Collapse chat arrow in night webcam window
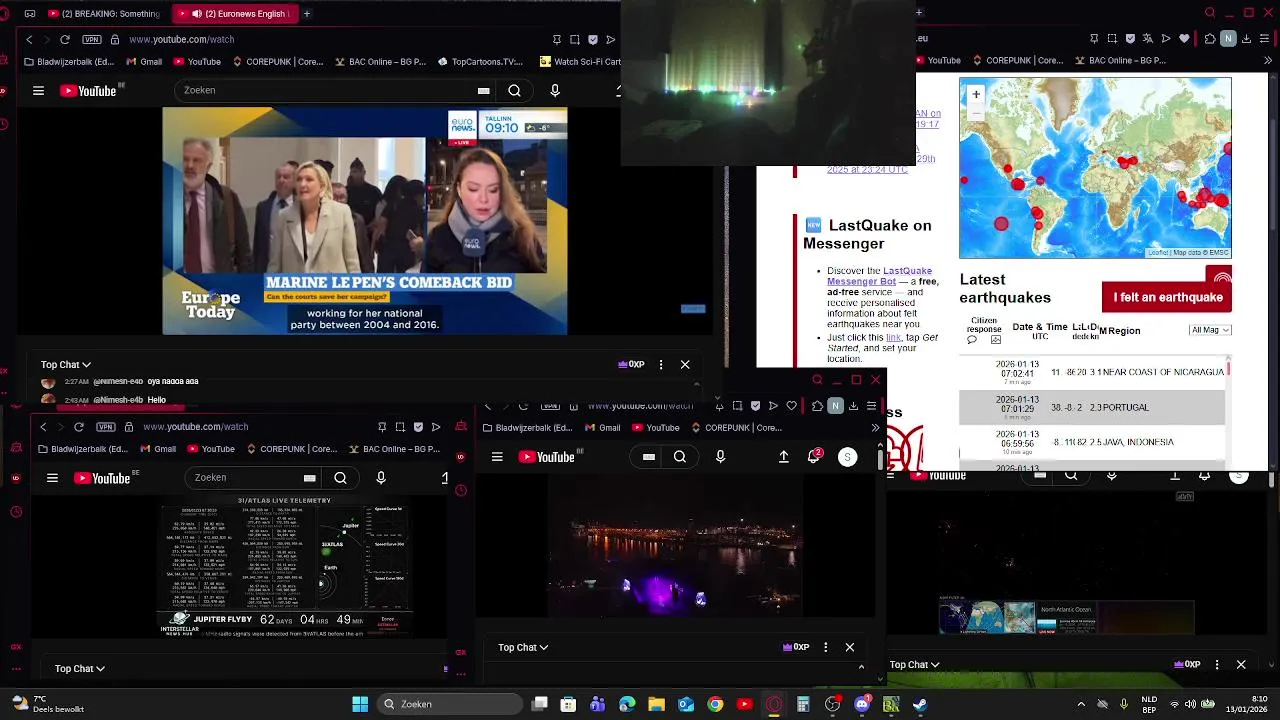The width and height of the screenshot is (1280, 720). (x=861, y=666)
